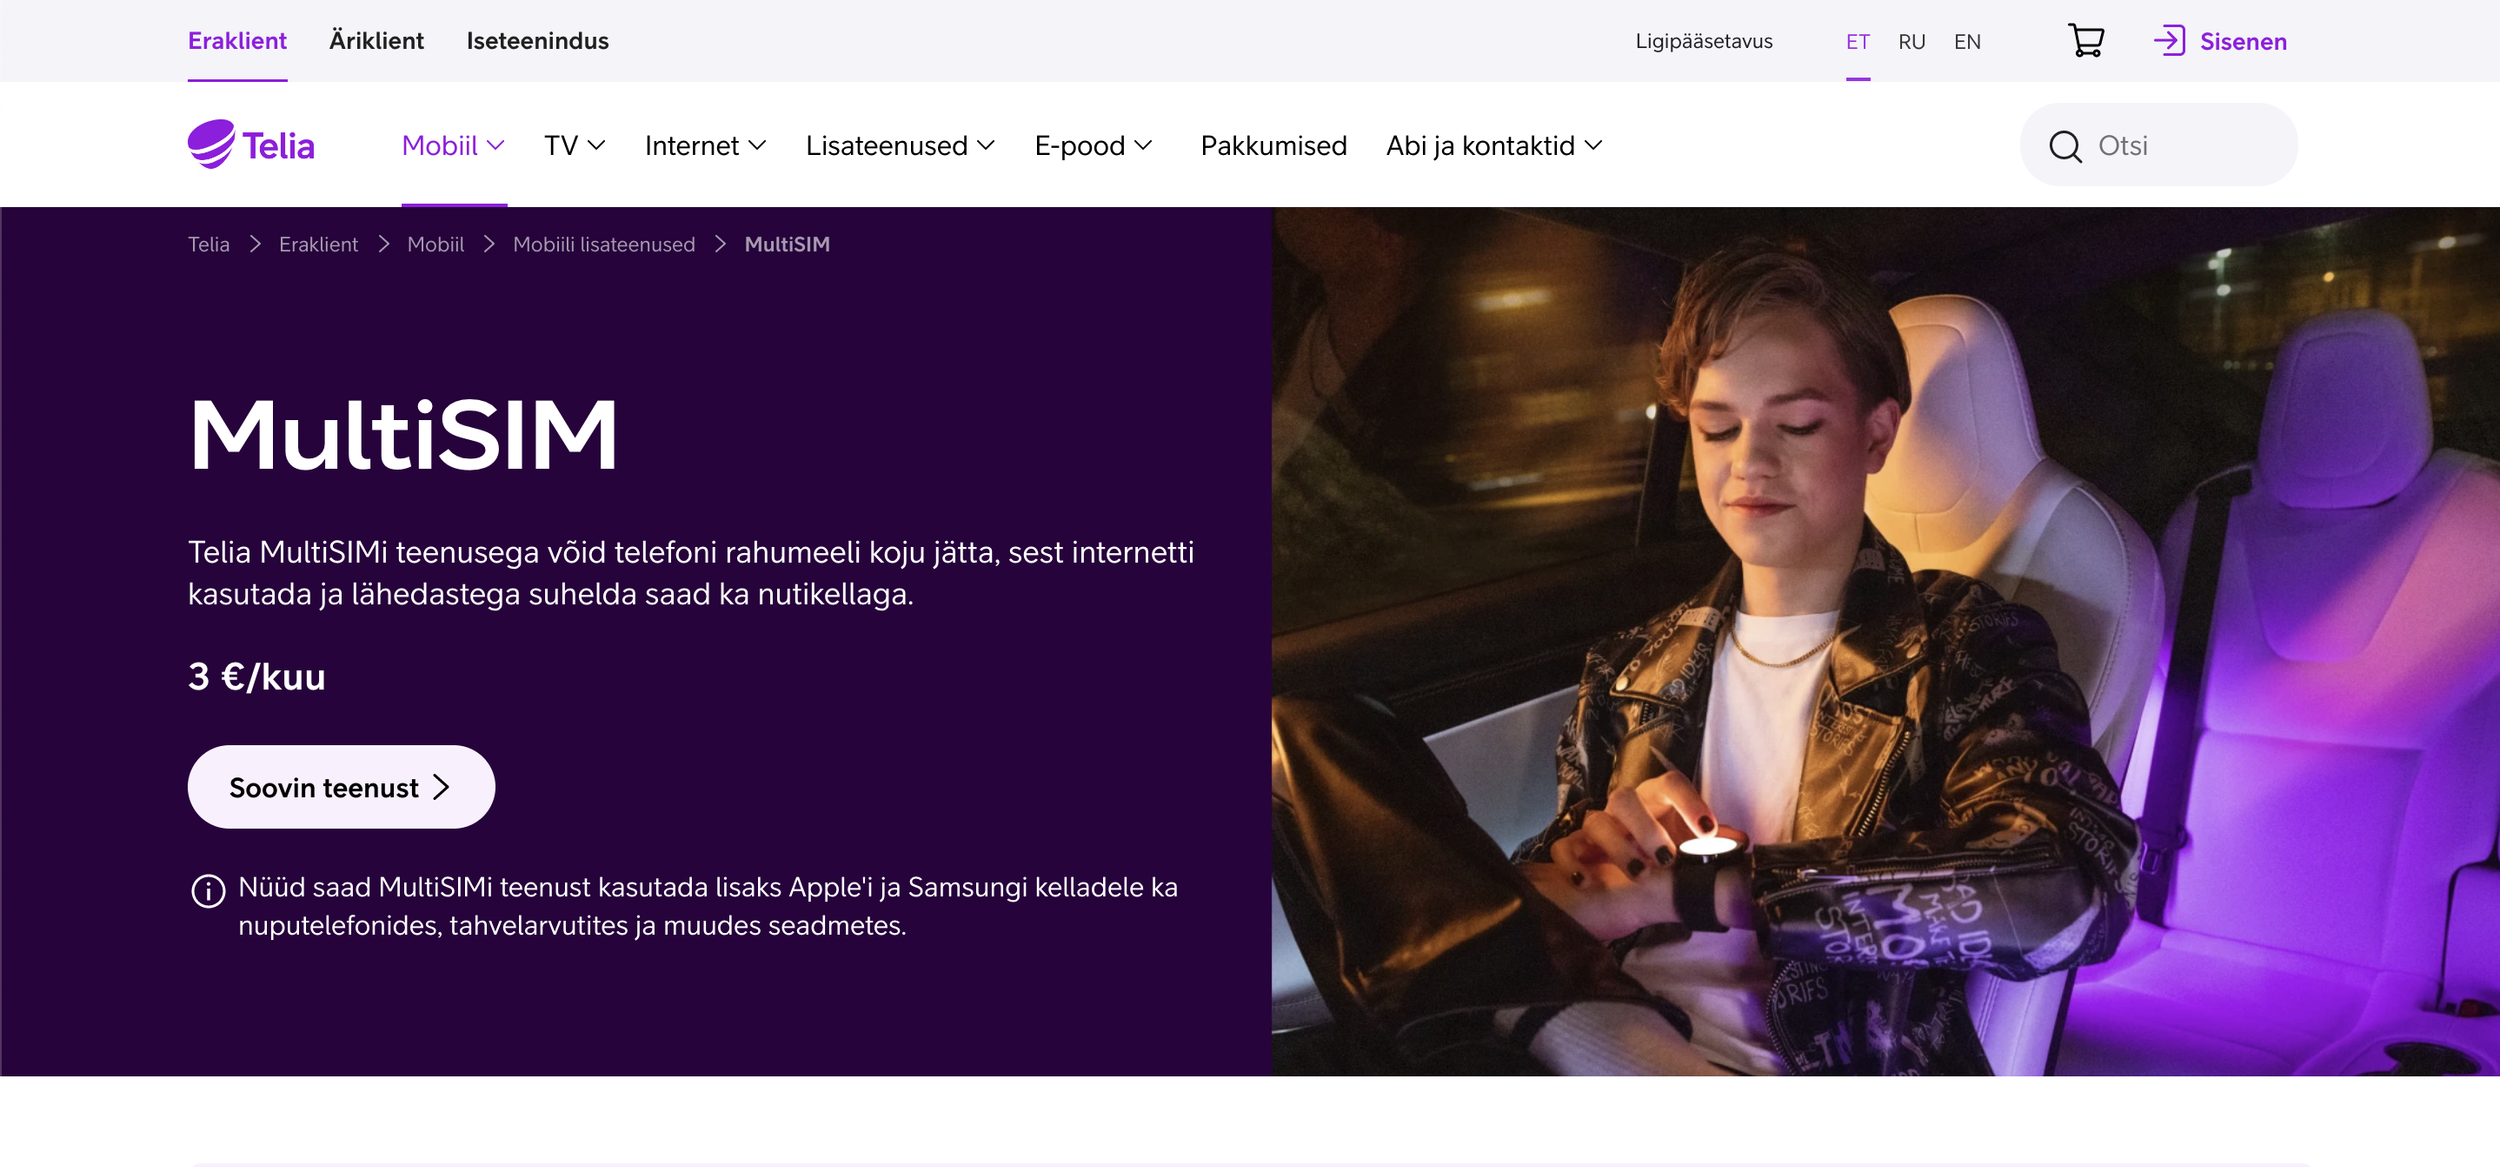Open the E-pood dropdown
2500x1167 pixels.
(x=1093, y=146)
